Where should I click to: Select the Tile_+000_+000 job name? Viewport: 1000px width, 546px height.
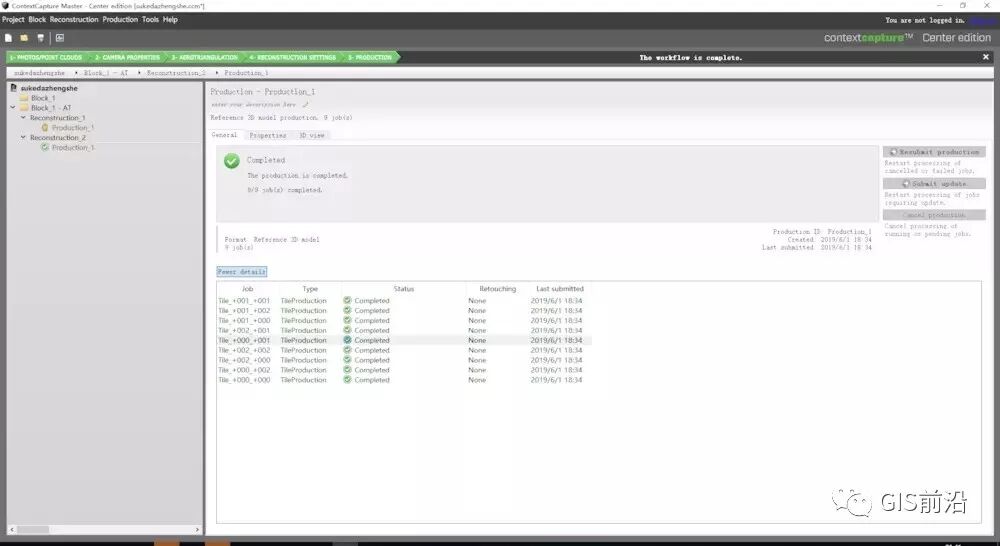[x=244, y=380]
